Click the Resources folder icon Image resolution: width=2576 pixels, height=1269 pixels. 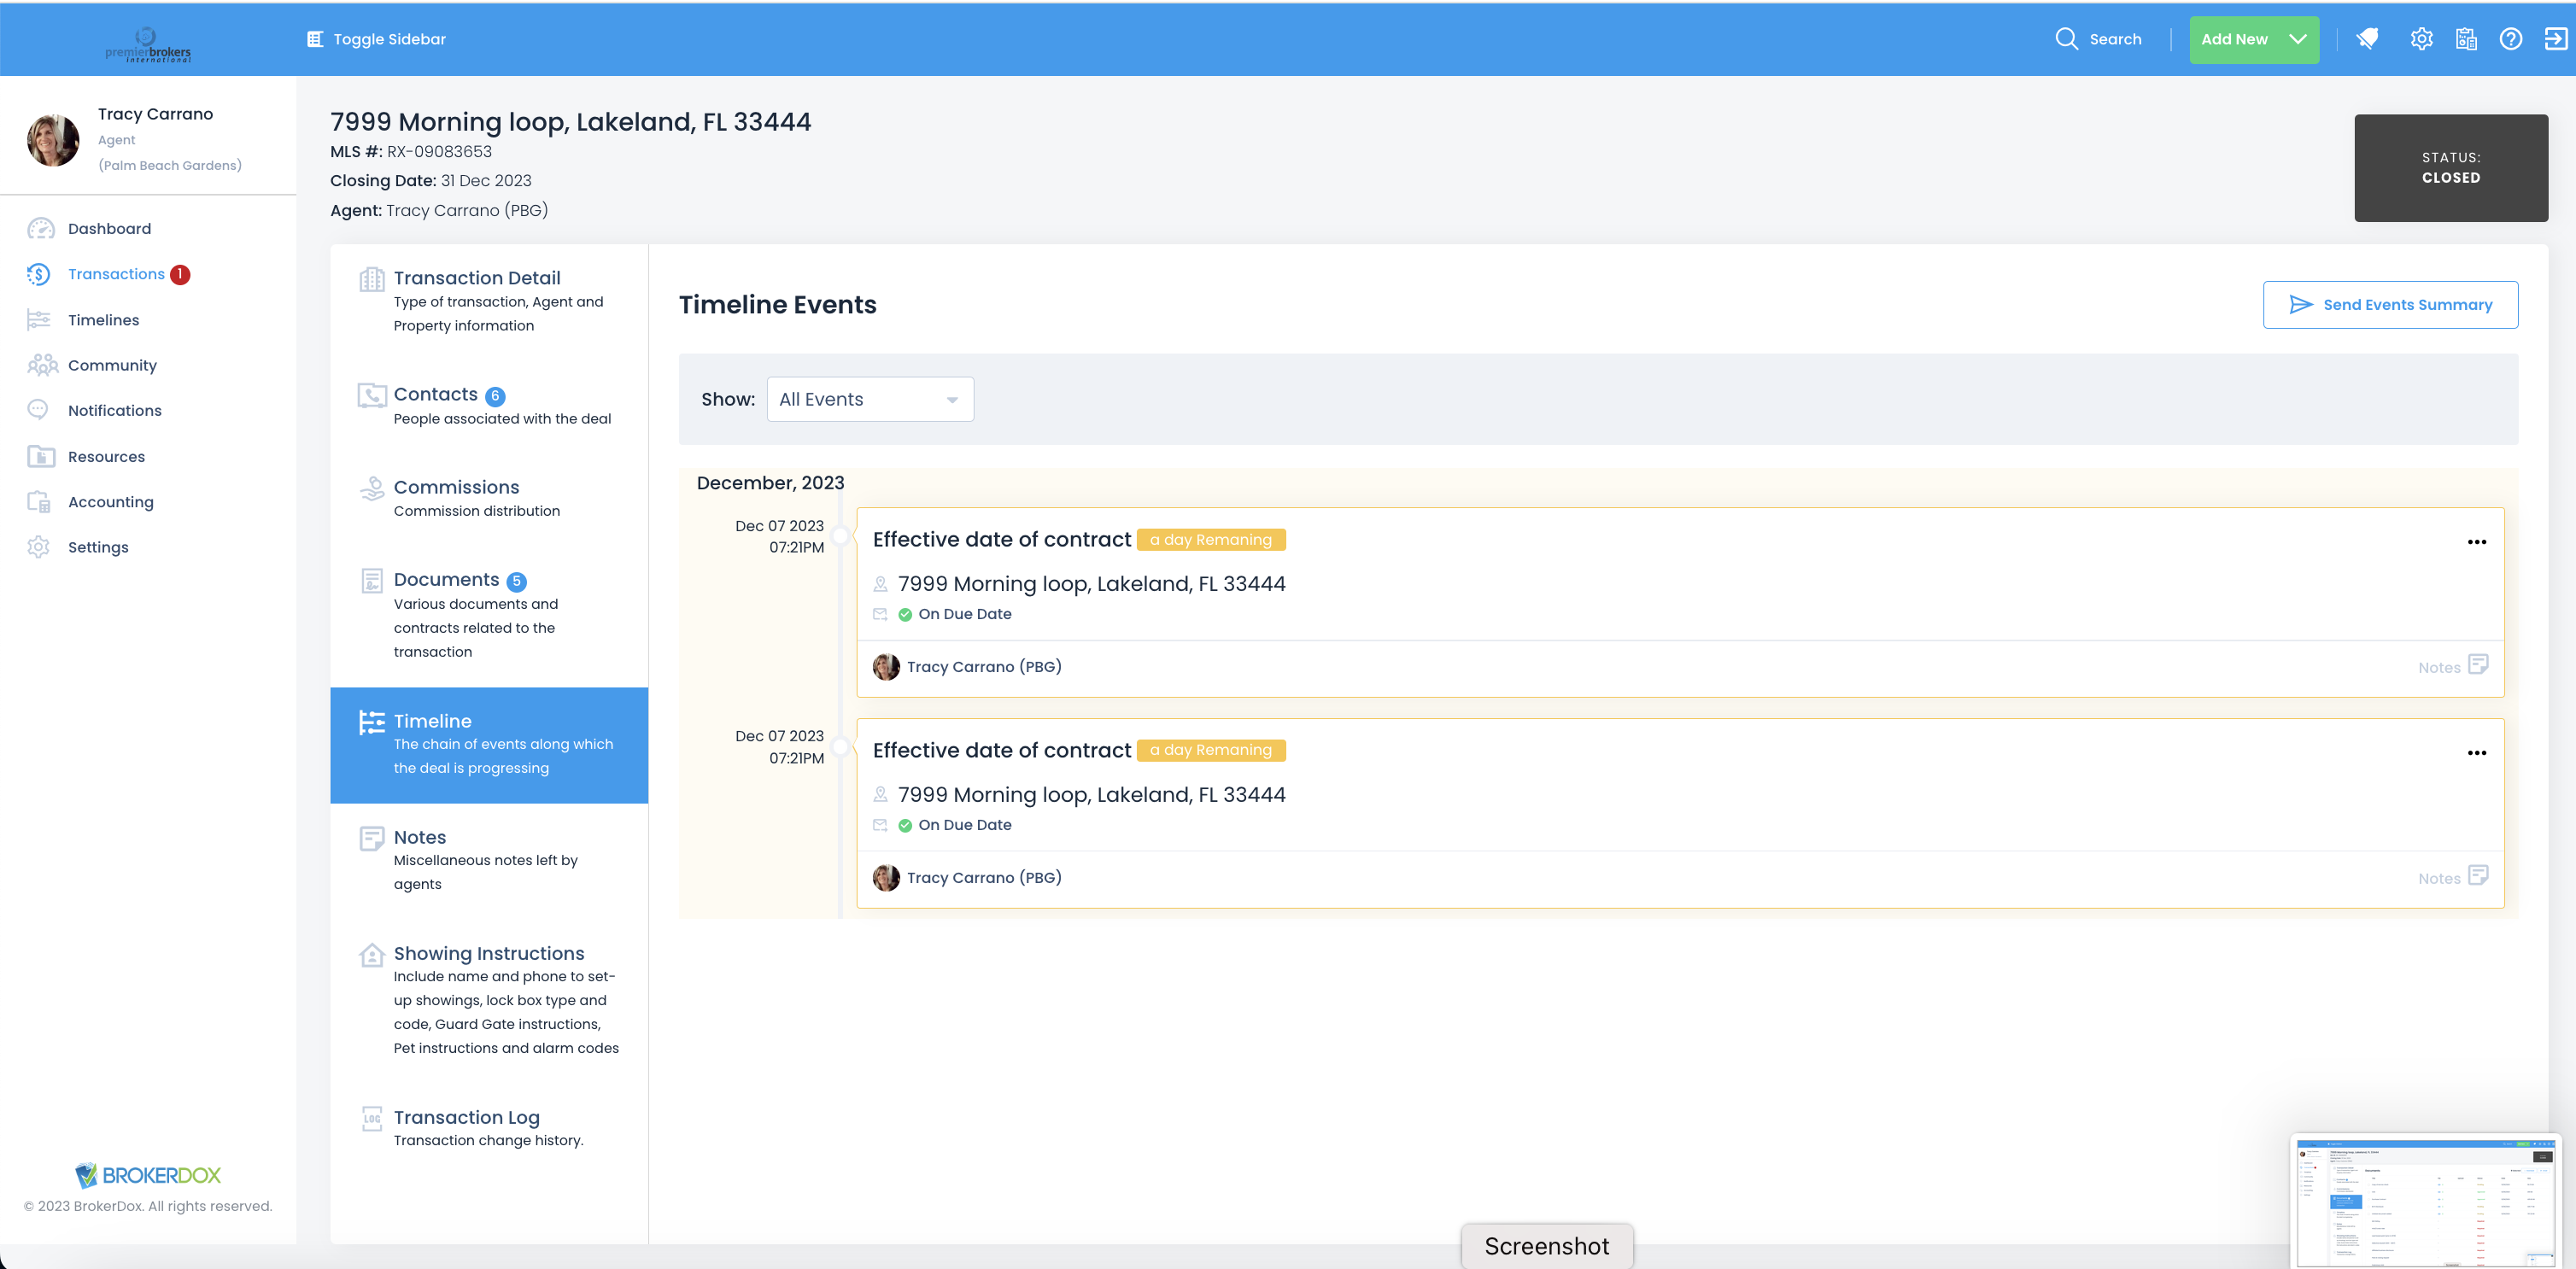41,456
